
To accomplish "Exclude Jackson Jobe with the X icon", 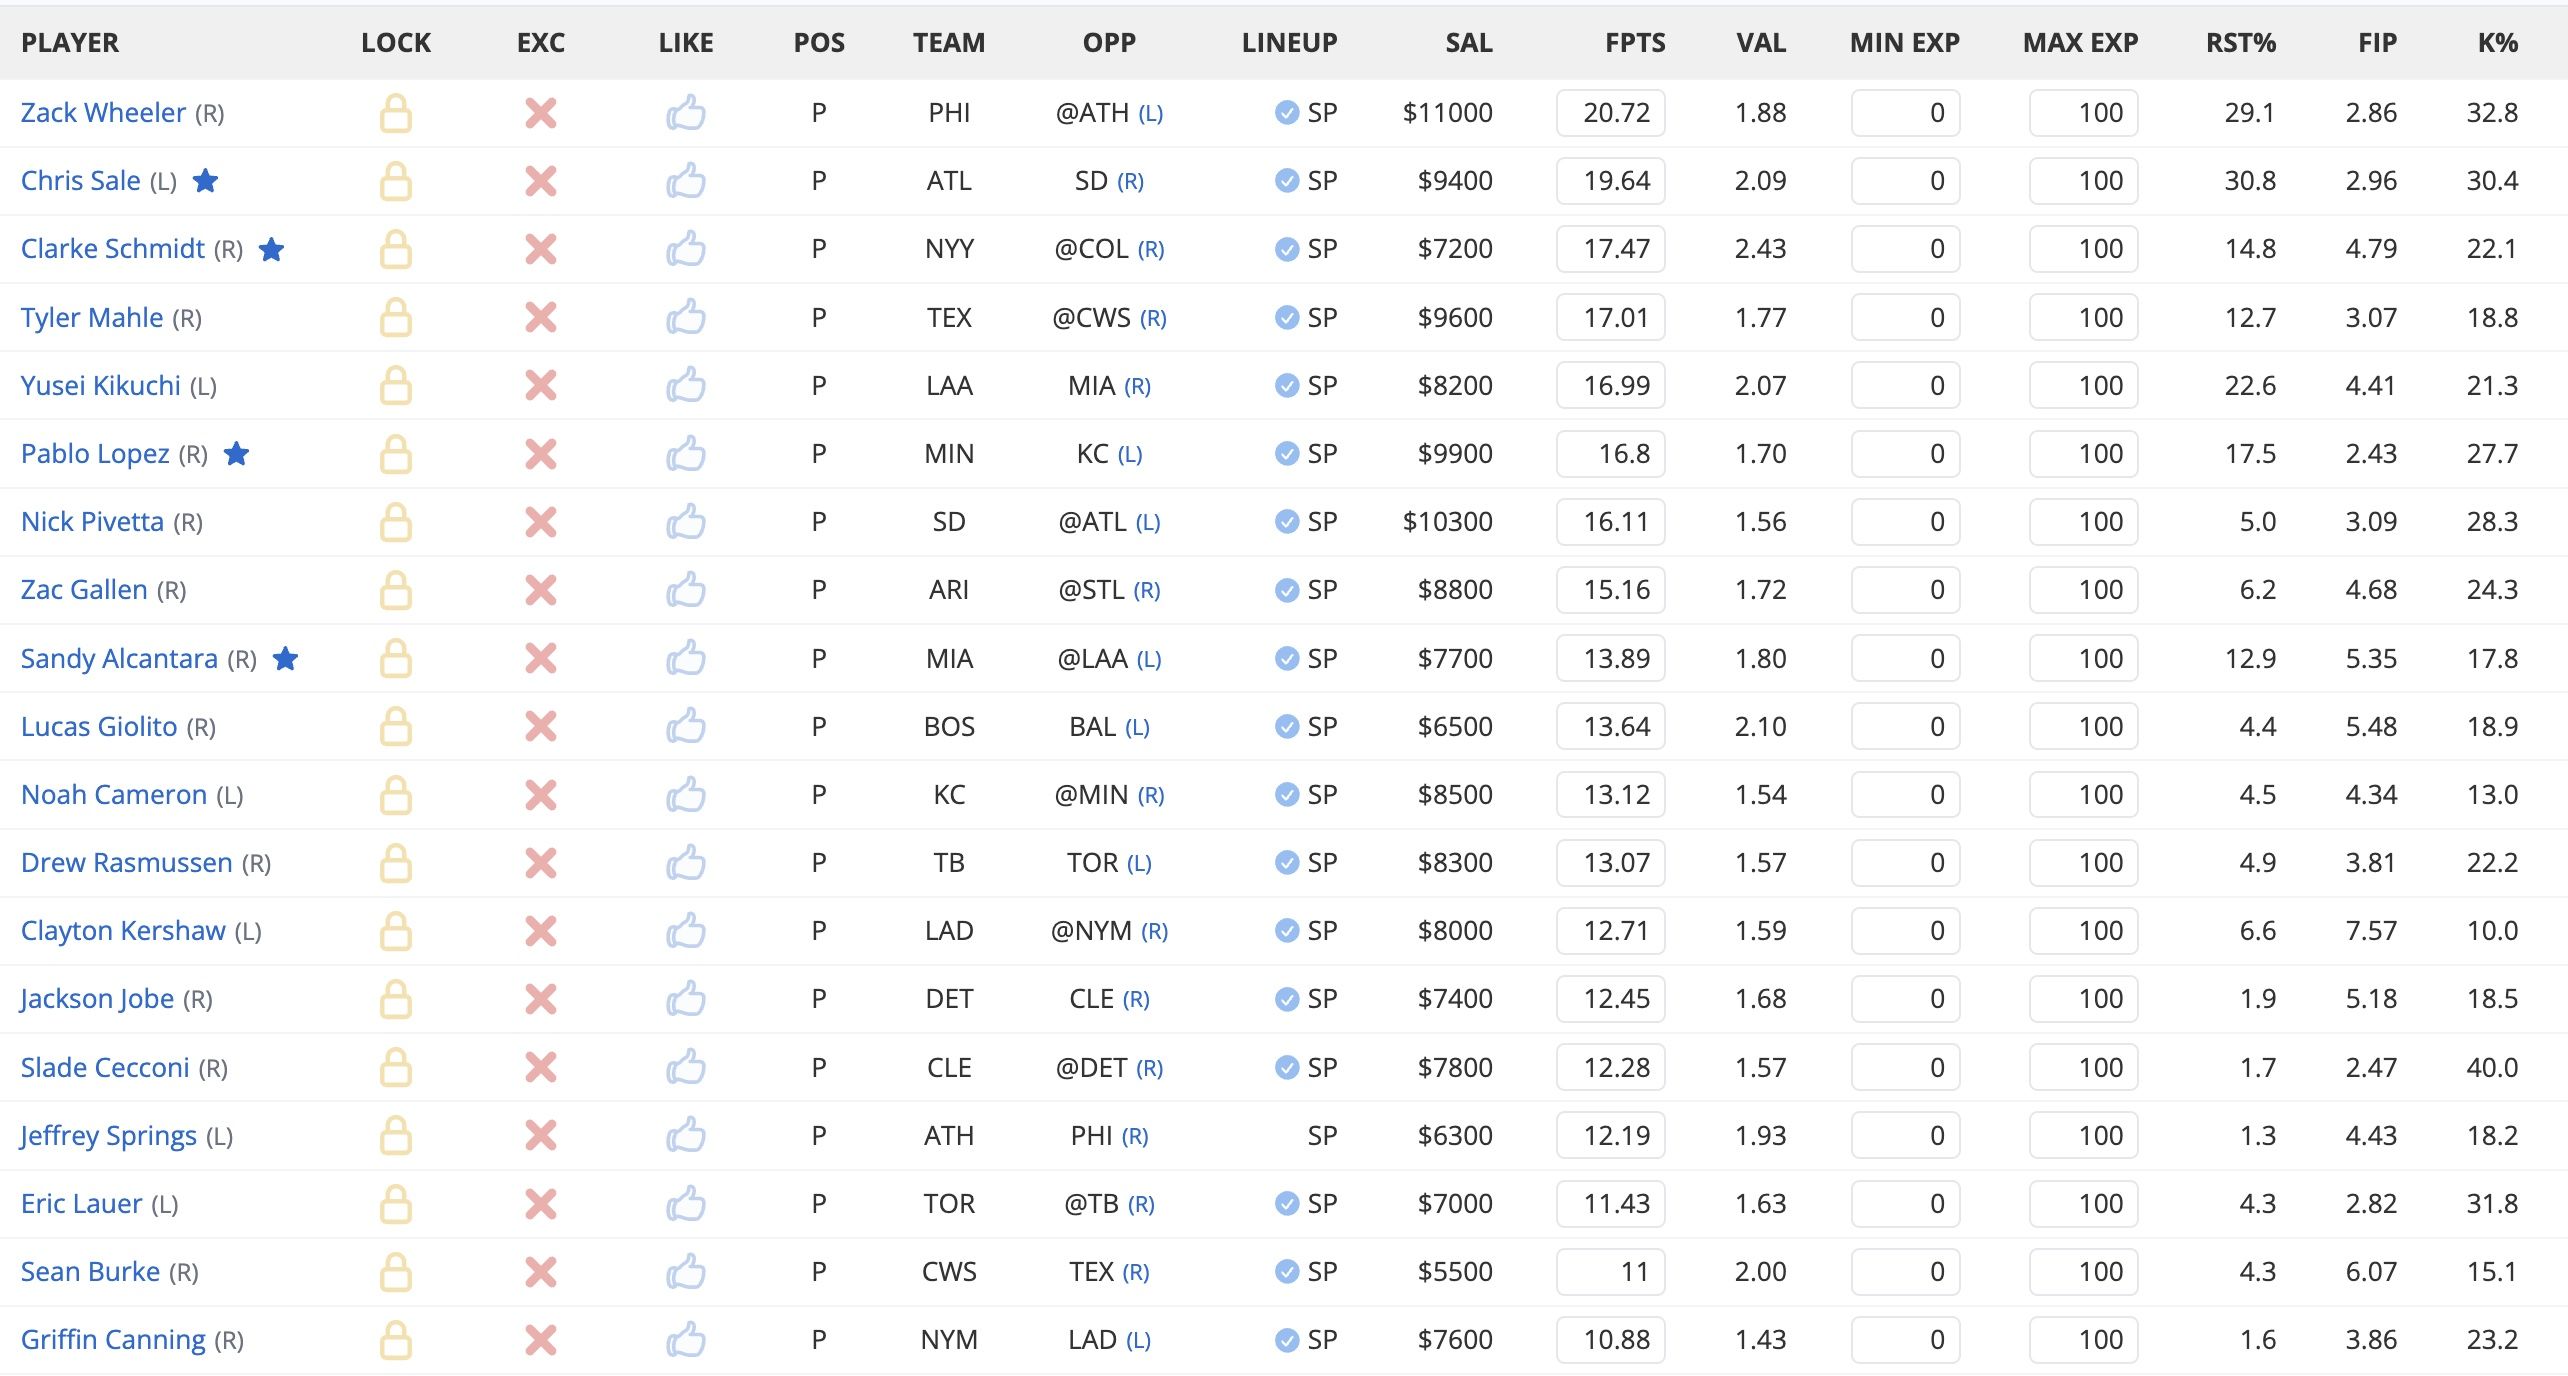I will coord(541,999).
